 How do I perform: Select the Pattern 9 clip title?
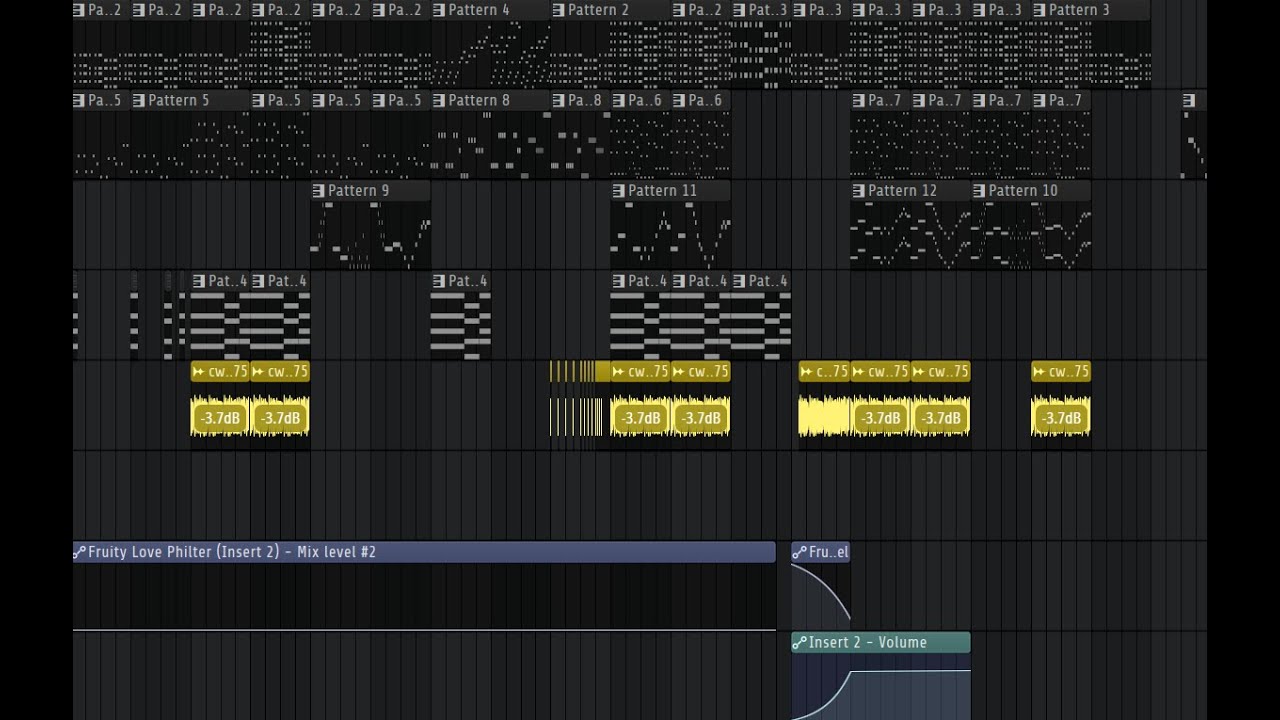pos(359,191)
